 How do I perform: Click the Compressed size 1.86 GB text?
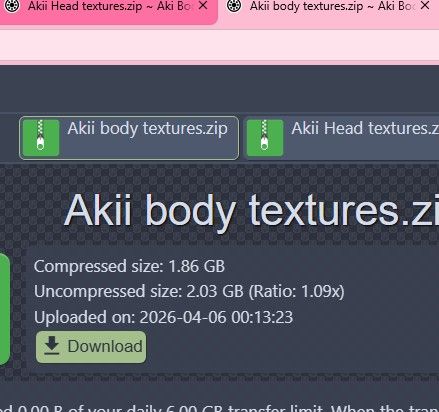(129, 266)
